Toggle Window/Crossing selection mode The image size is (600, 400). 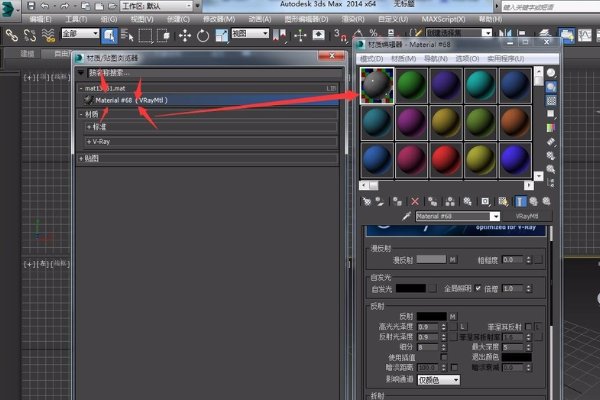(x=163, y=36)
